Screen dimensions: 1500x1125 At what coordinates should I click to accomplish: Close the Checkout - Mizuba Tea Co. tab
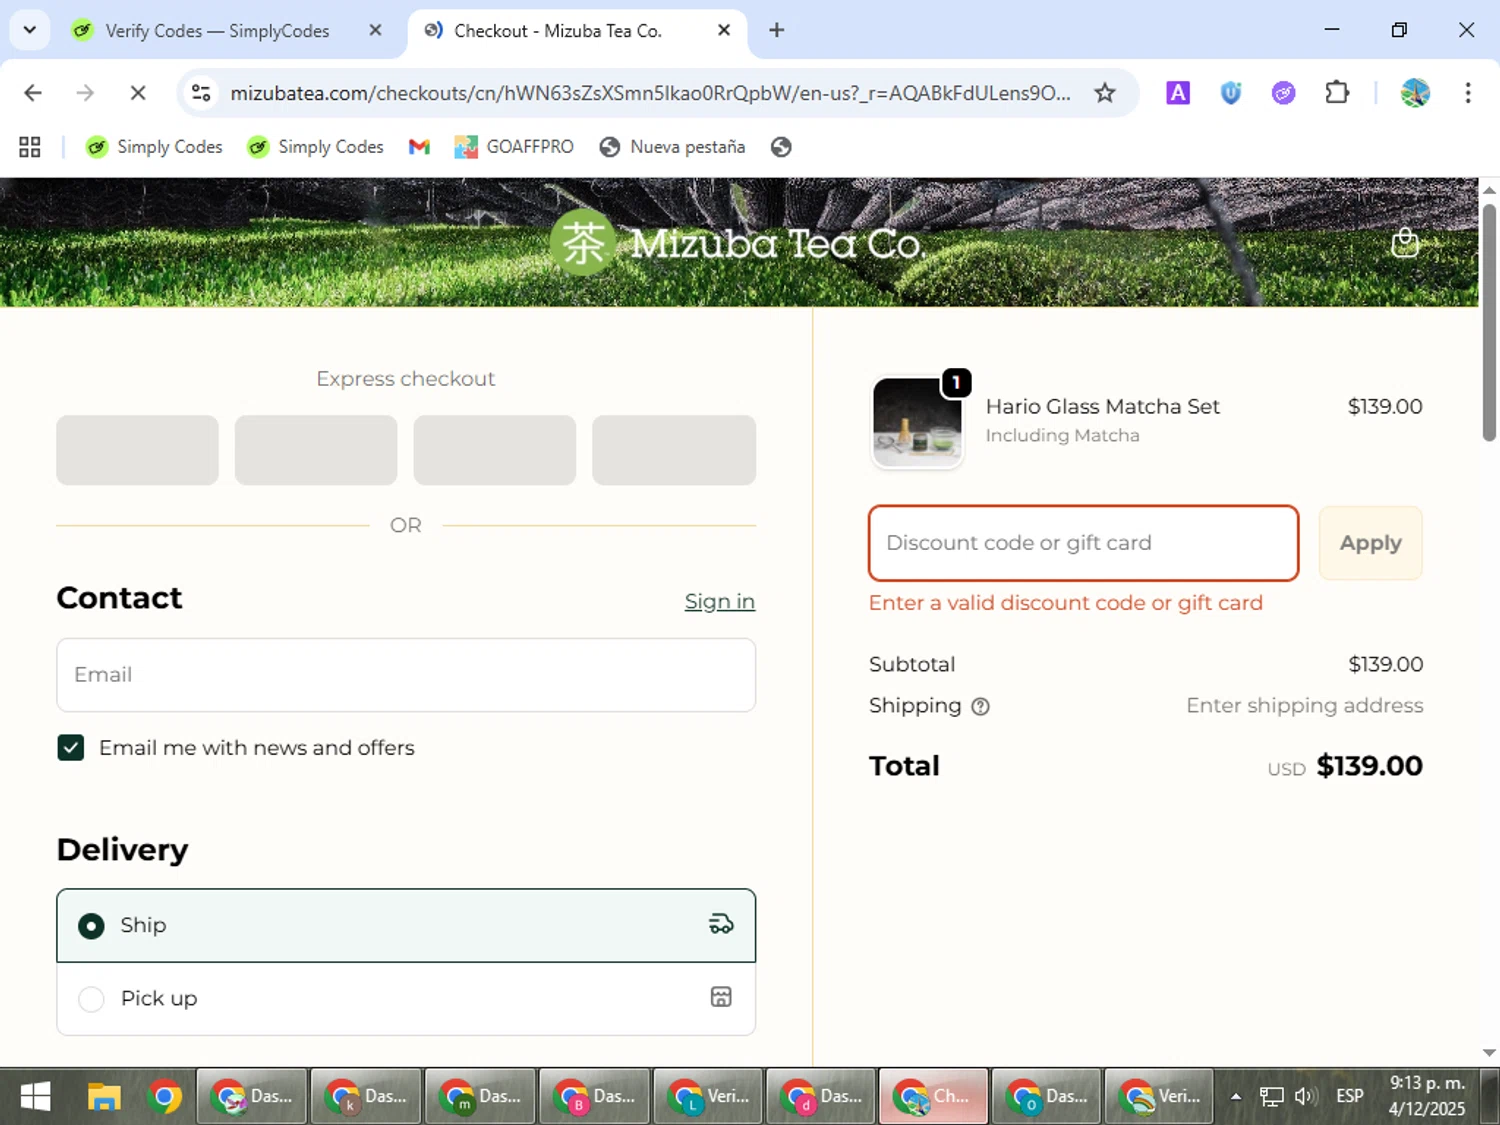(x=724, y=30)
